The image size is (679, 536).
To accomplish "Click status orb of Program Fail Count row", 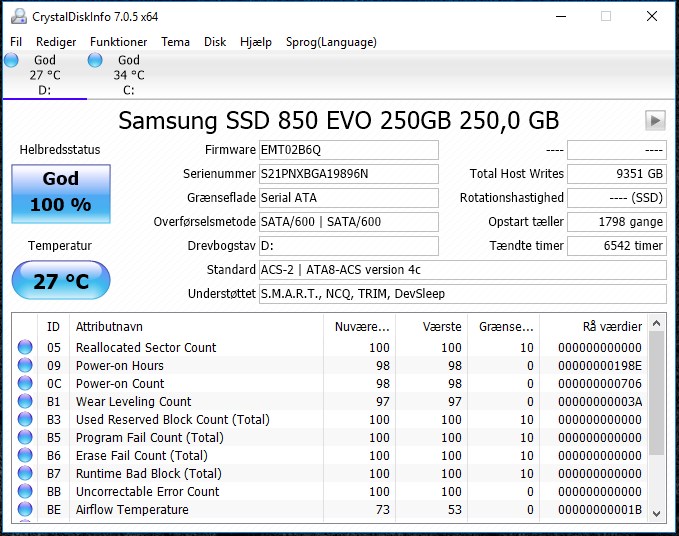I will (x=25, y=437).
